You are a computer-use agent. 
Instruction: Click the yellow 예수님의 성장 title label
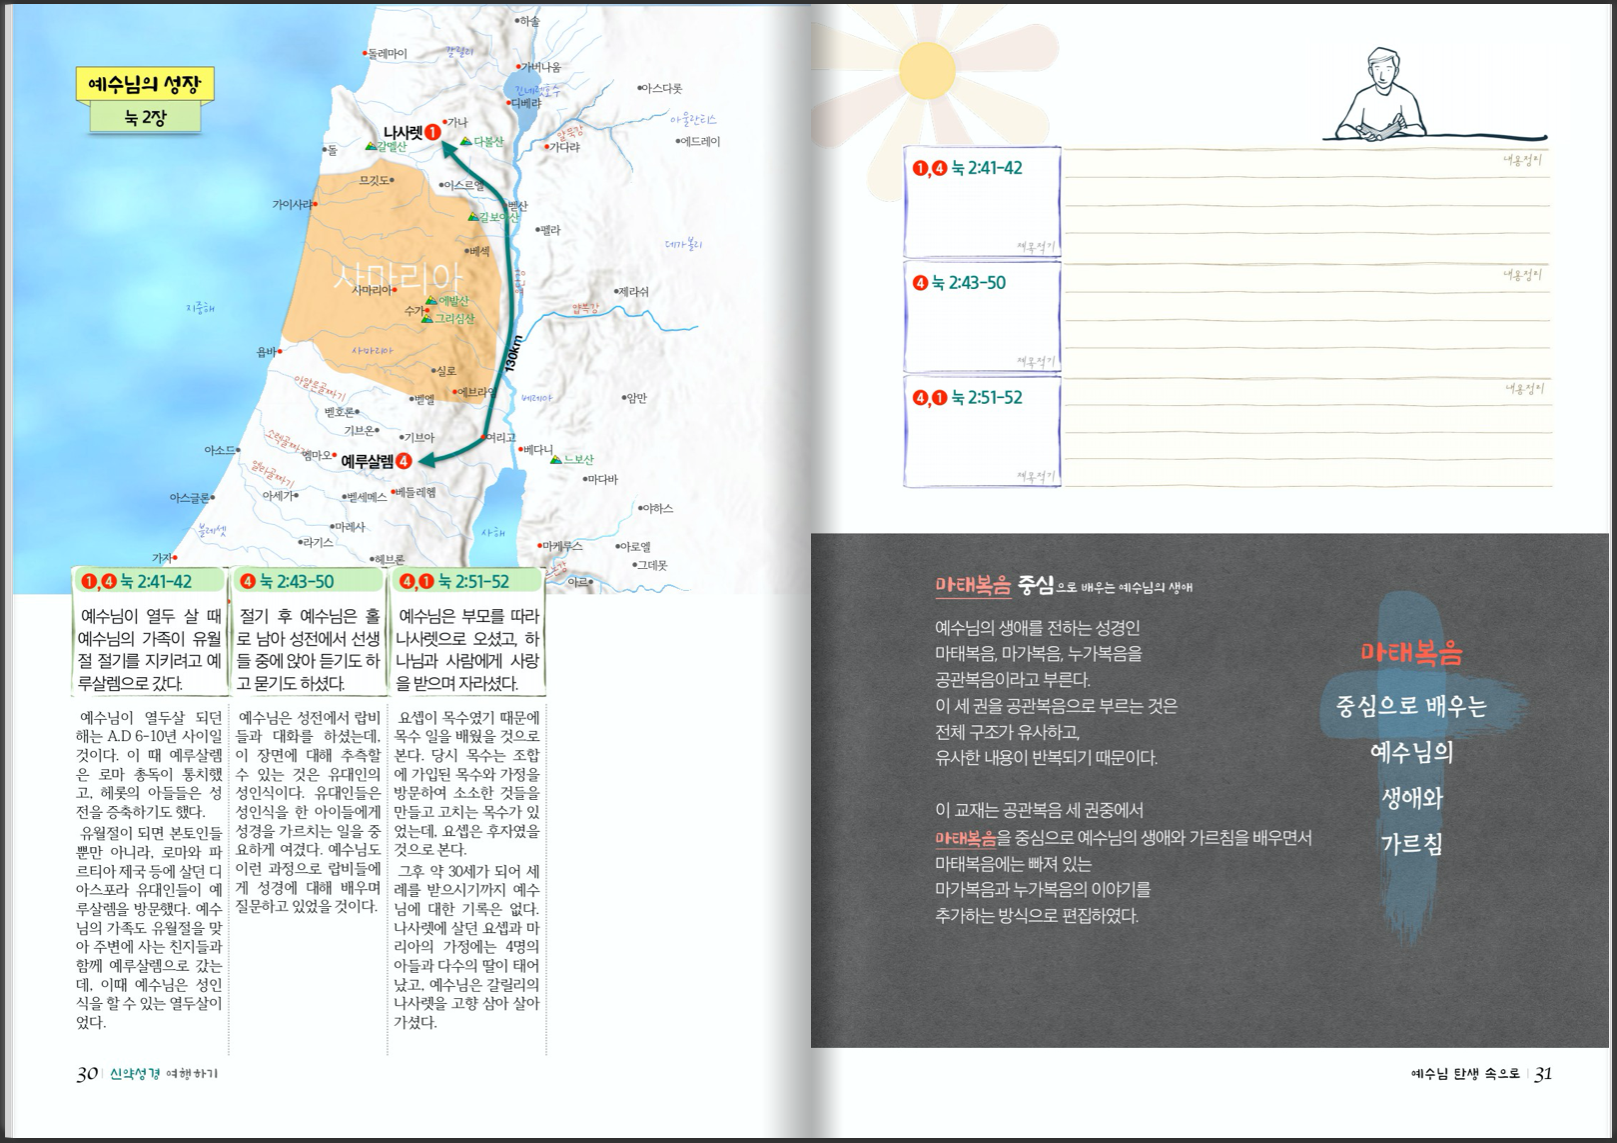point(145,84)
